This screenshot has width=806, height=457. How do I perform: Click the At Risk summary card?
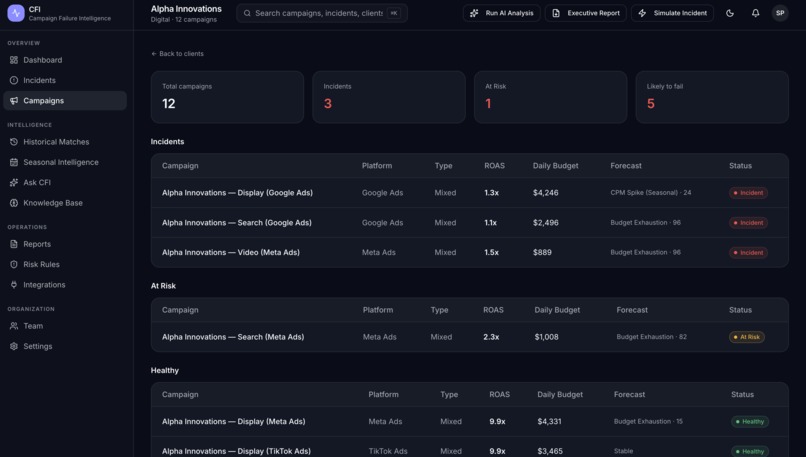pos(551,97)
